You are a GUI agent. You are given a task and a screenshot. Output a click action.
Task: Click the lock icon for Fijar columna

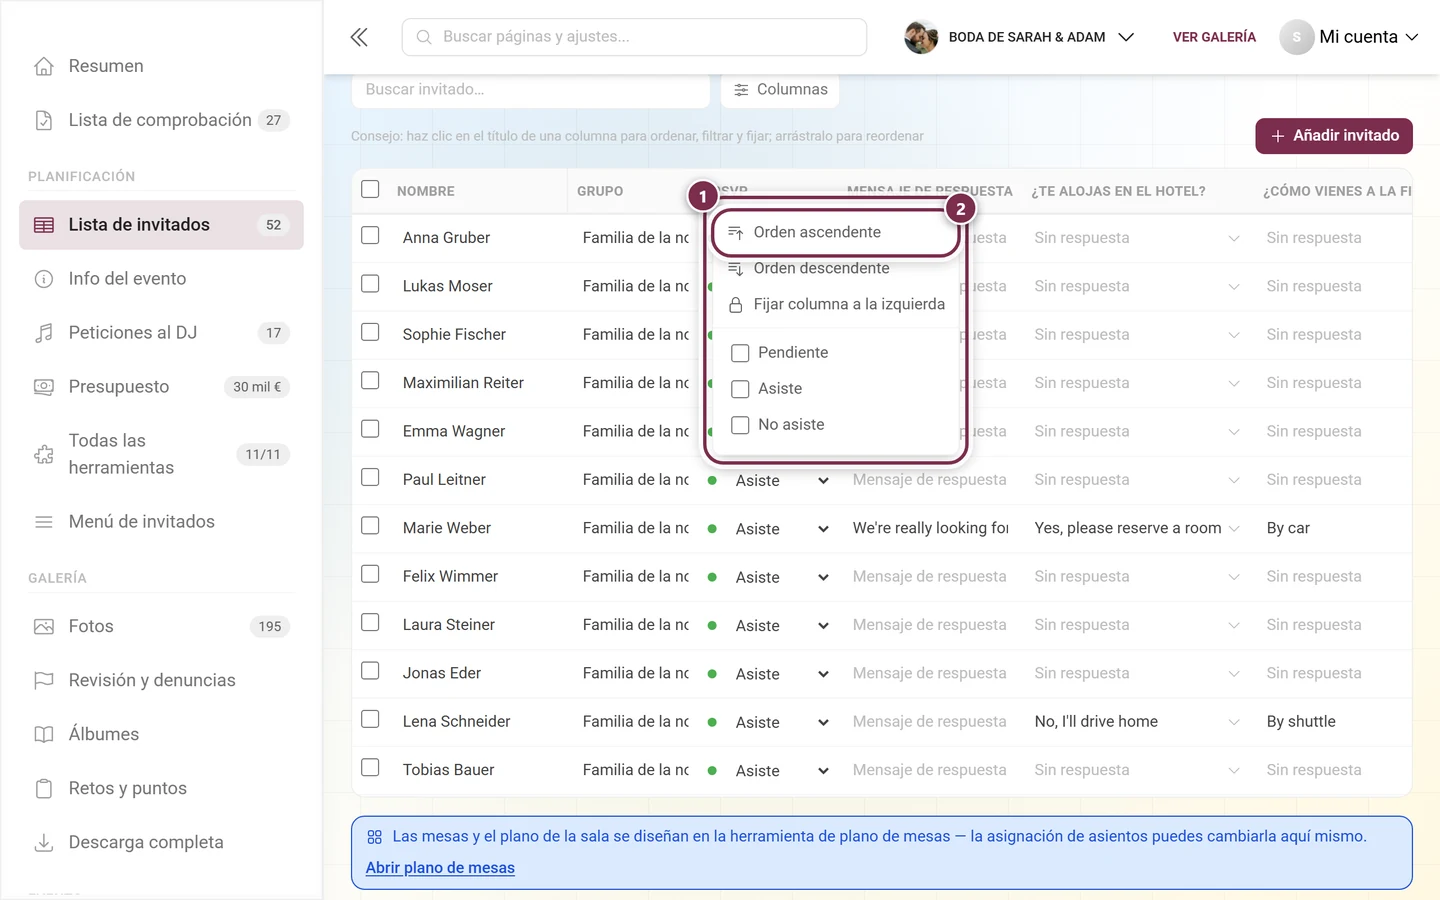tap(736, 305)
